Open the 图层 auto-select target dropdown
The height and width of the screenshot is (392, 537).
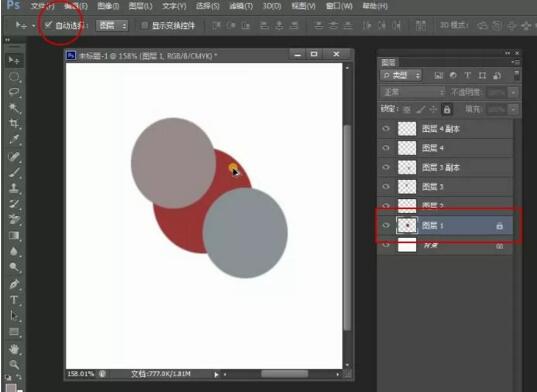[x=112, y=25]
